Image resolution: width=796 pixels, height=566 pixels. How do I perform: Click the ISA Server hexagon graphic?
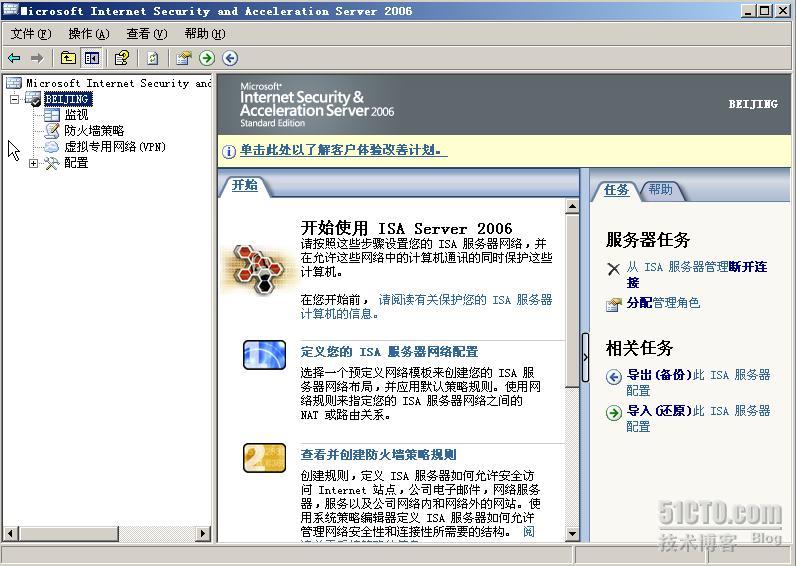tap(259, 269)
